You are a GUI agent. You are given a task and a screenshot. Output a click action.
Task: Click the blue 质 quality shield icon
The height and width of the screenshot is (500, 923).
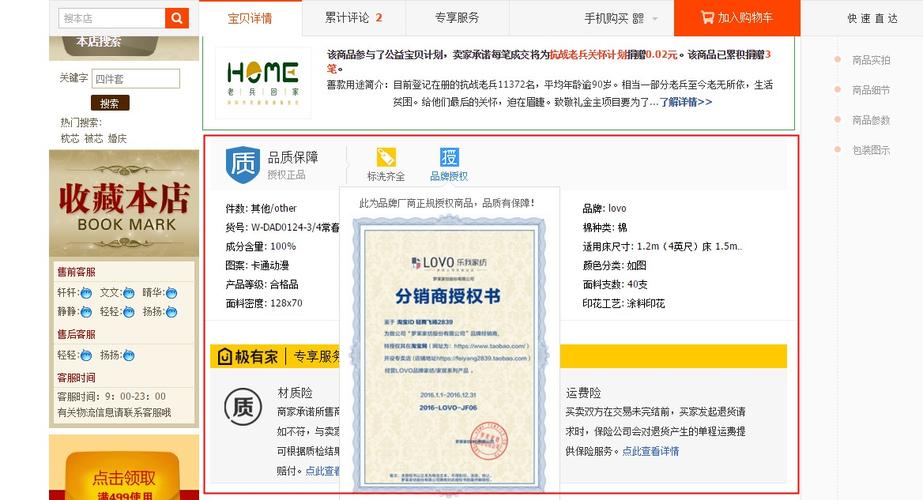(x=243, y=164)
